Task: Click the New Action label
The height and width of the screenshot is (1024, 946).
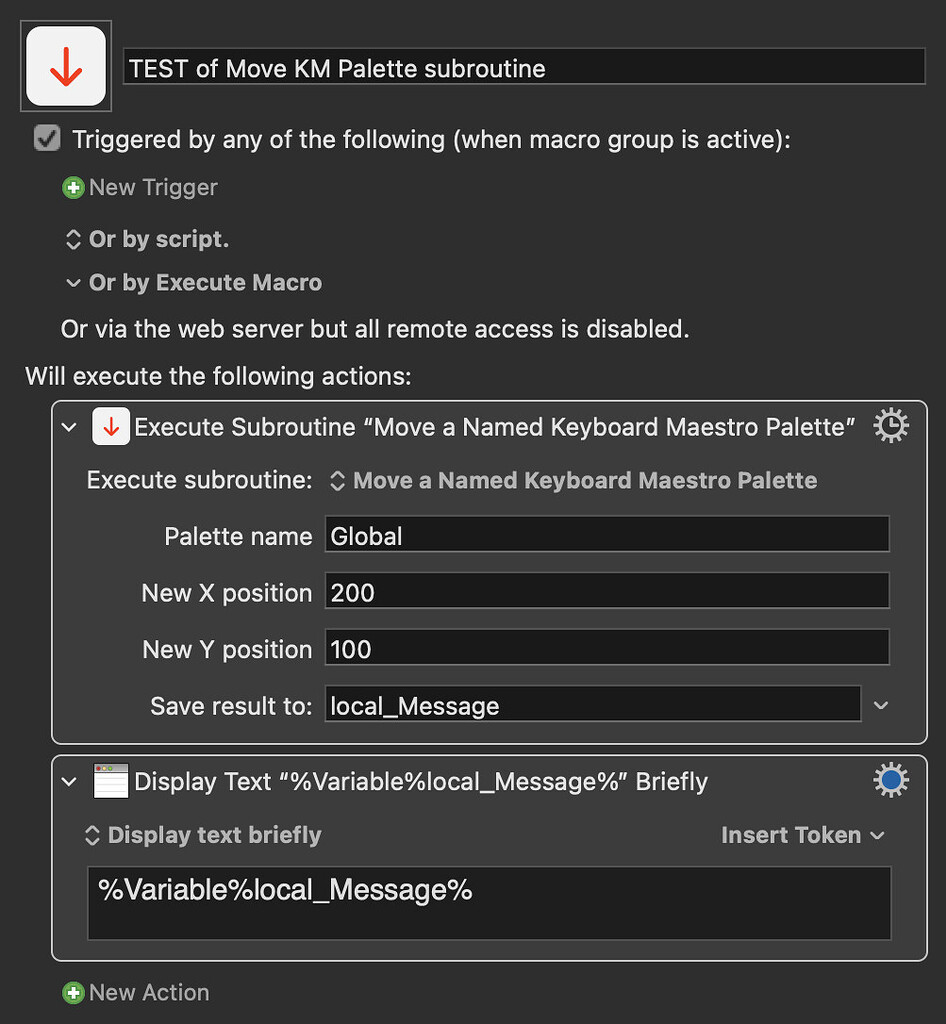Action: point(150,993)
